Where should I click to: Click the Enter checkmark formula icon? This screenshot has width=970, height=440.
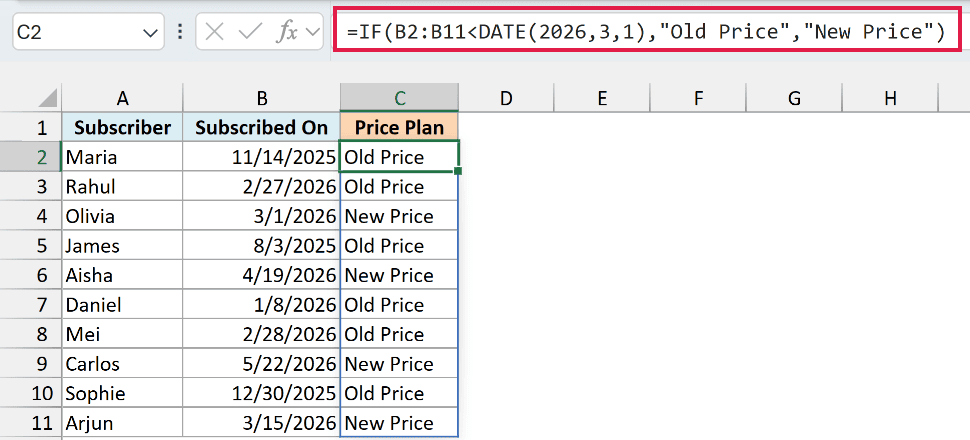pyautogui.click(x=249, y=32)
